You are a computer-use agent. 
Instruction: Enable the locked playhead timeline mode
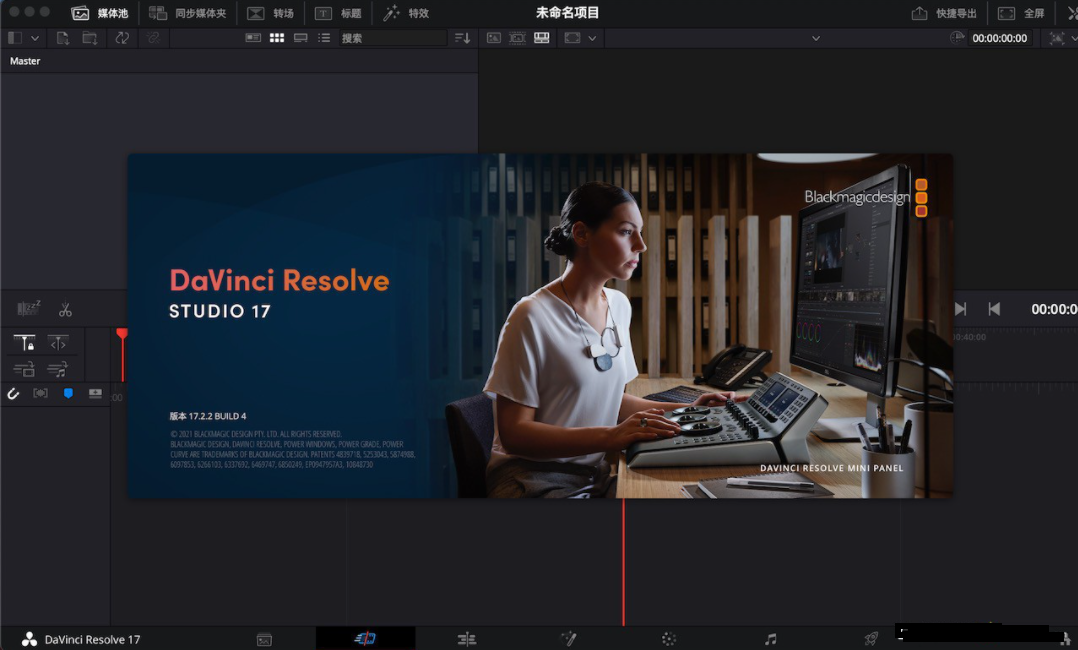pos(24,343)
